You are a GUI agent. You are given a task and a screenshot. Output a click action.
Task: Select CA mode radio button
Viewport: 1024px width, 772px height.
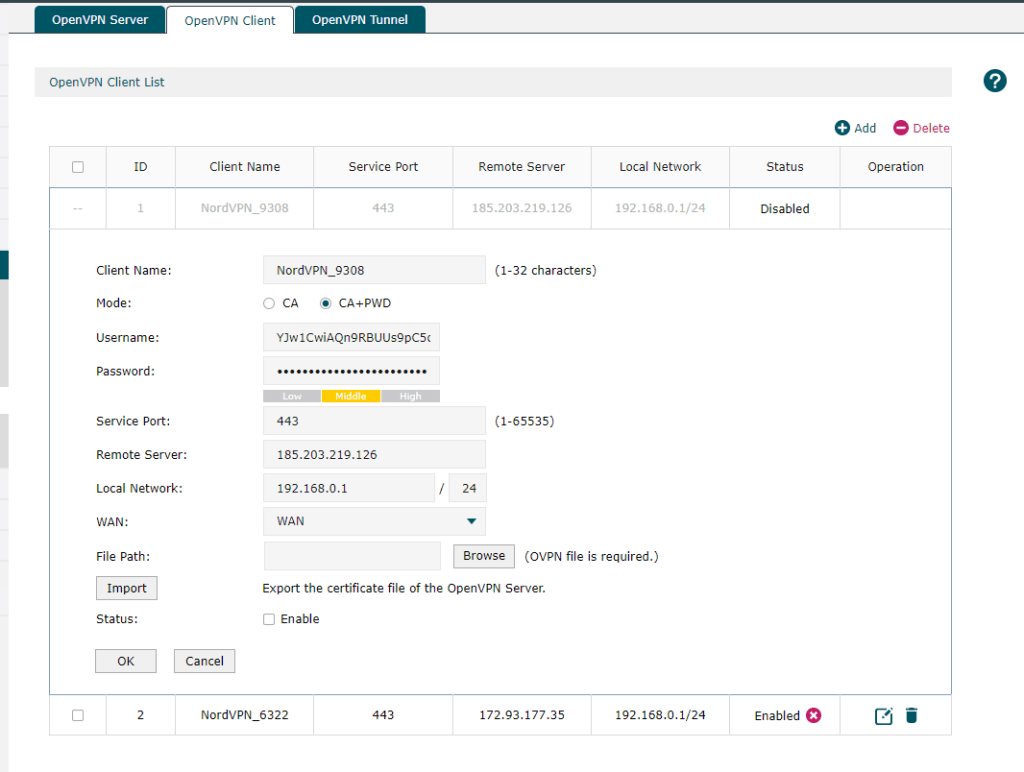[269, 304]
